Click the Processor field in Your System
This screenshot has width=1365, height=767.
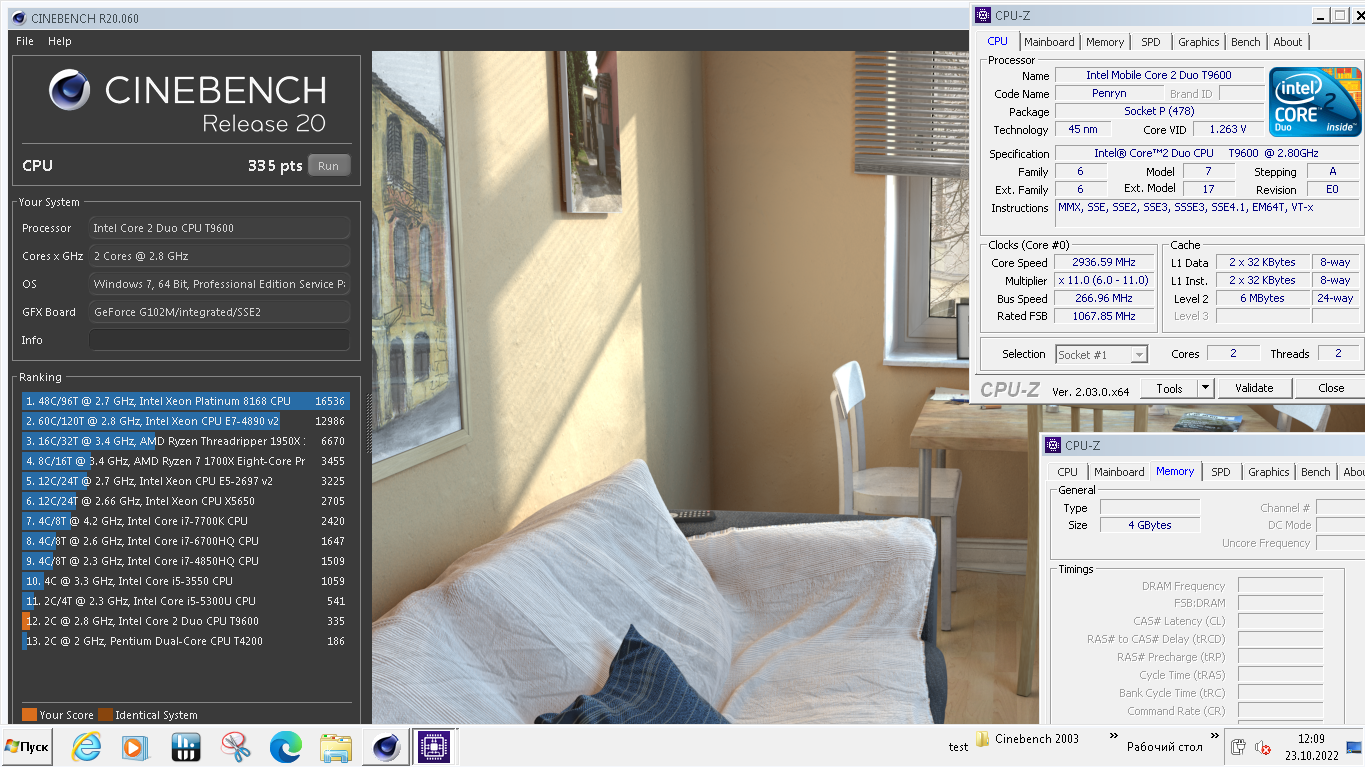(219, 228)
